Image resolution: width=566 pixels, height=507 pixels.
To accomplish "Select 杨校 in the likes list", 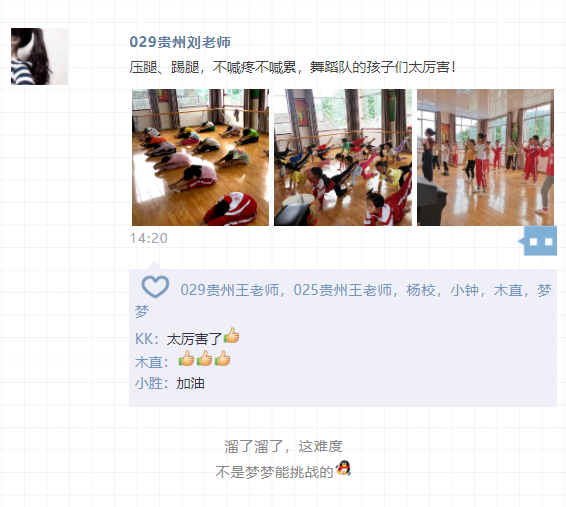I will (x=421, y=290).
